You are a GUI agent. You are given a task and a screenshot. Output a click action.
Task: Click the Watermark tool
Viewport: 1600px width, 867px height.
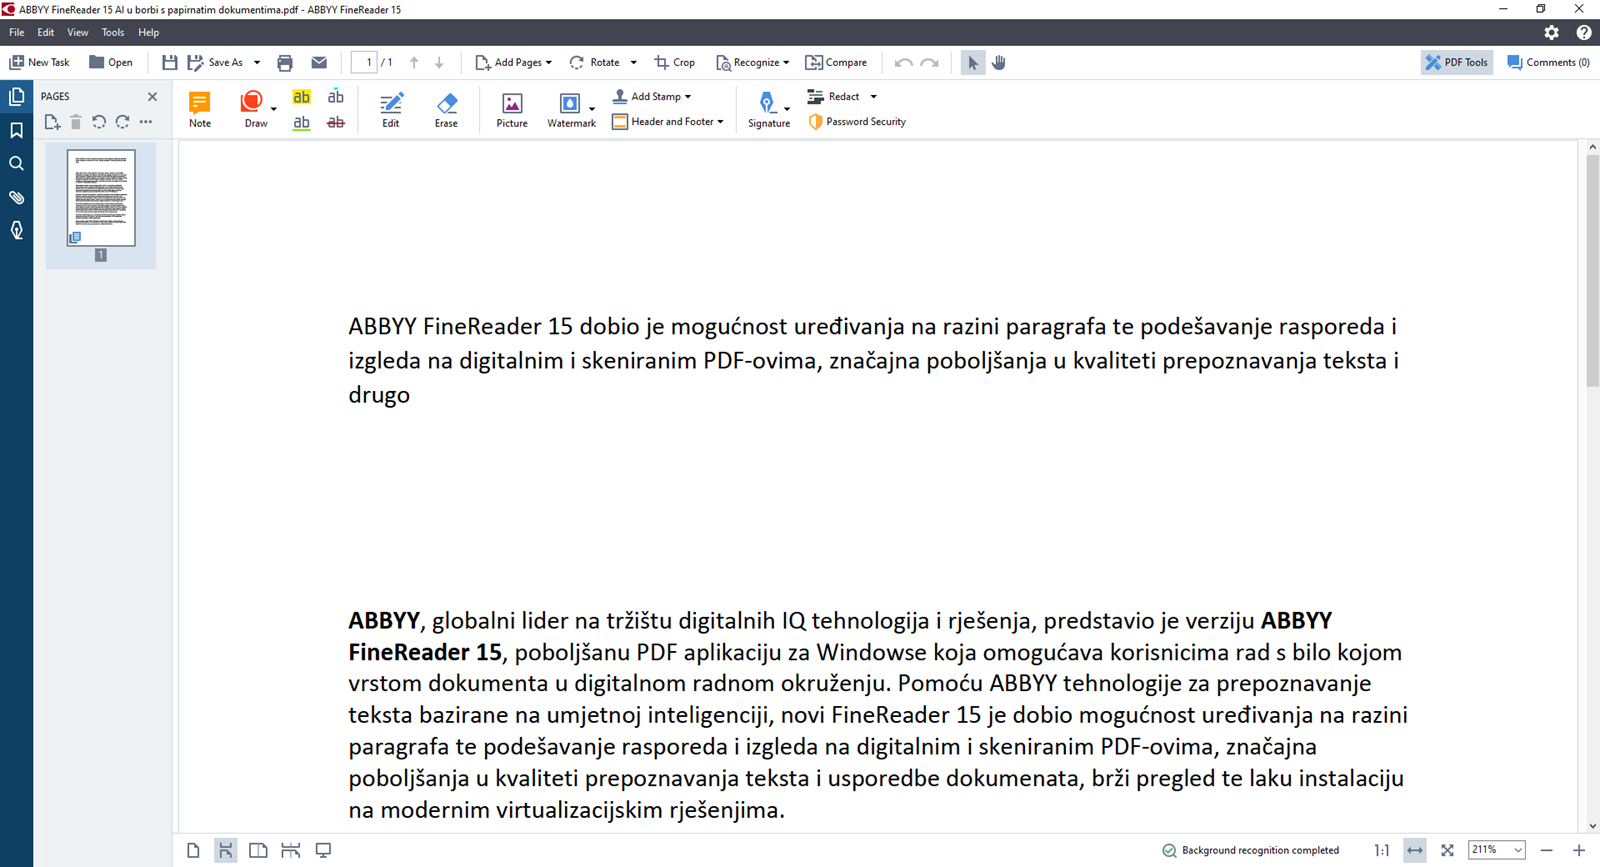[x=570, y=109]
